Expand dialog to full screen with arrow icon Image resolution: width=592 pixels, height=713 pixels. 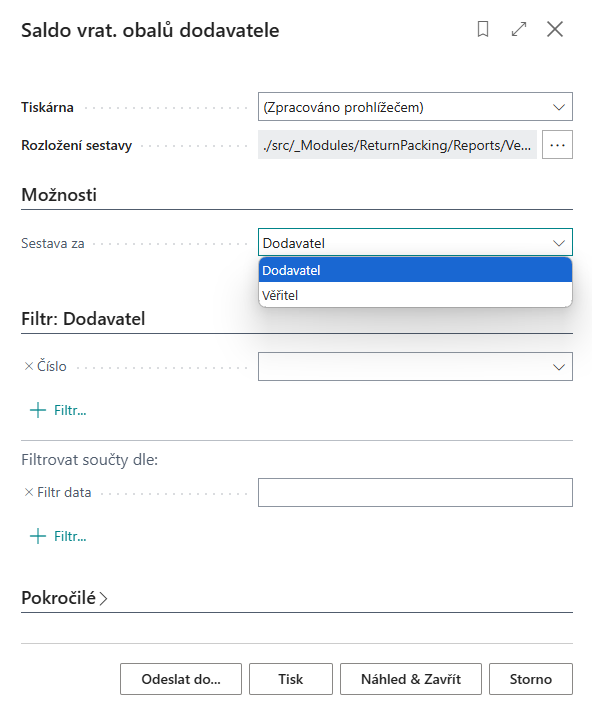(519, 30)
